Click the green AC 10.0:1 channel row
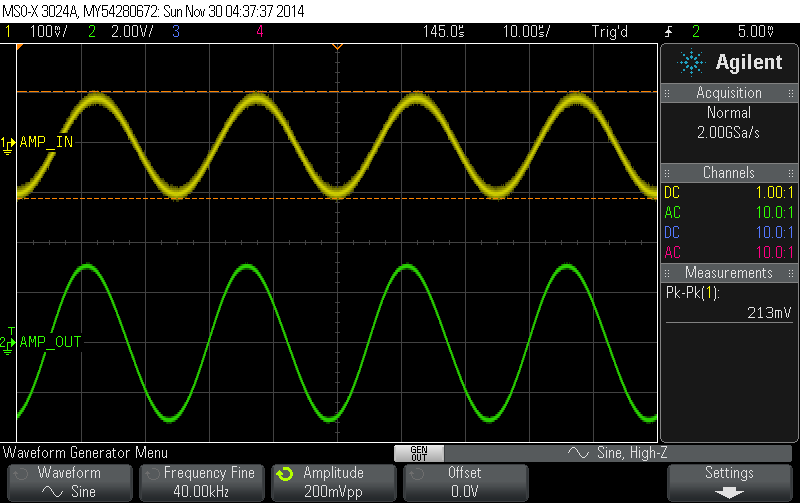800x503 pixels. pos(729,213)
